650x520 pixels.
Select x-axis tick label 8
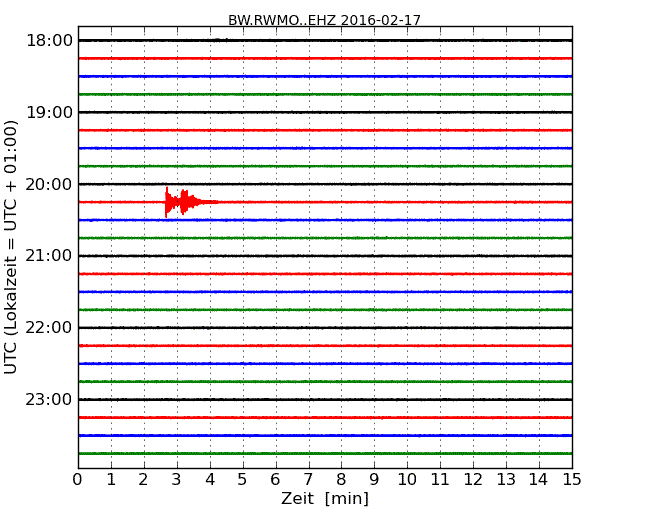[341, 479]
